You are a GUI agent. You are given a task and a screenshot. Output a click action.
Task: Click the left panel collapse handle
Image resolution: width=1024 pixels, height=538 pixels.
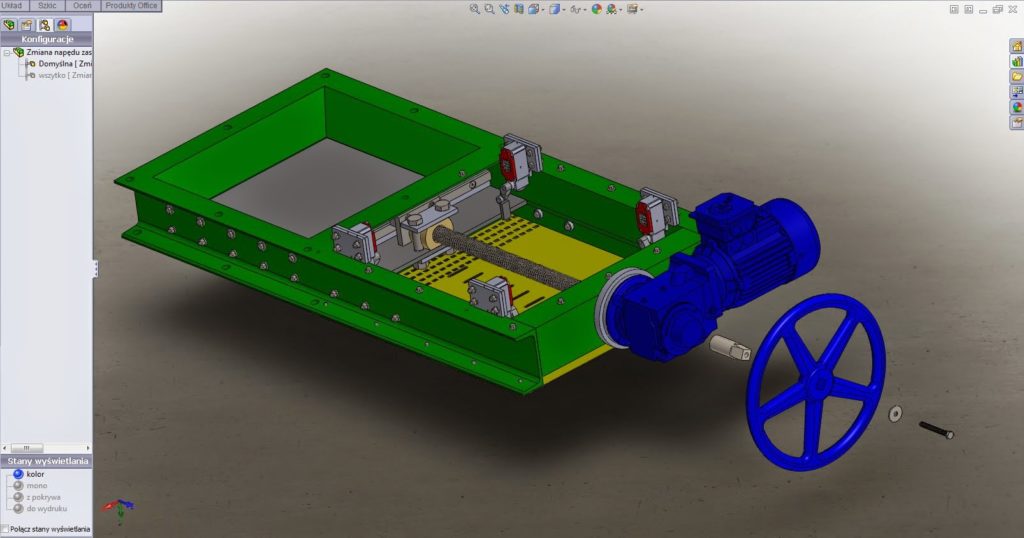click(95, 269)
